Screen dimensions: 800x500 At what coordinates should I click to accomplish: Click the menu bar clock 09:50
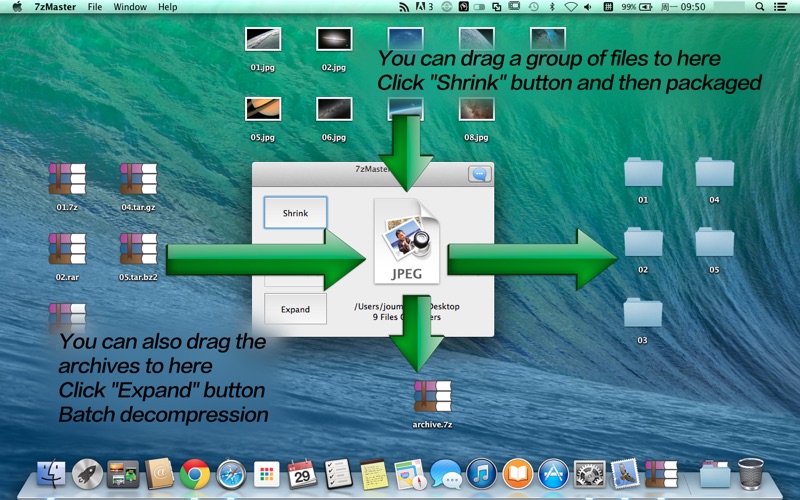coord(683,7)
